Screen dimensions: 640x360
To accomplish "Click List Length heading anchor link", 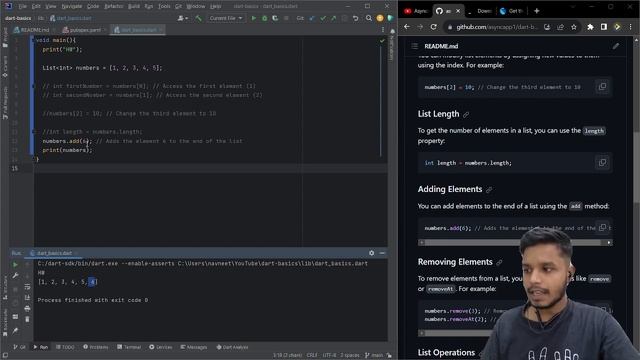I will point(466,115).
